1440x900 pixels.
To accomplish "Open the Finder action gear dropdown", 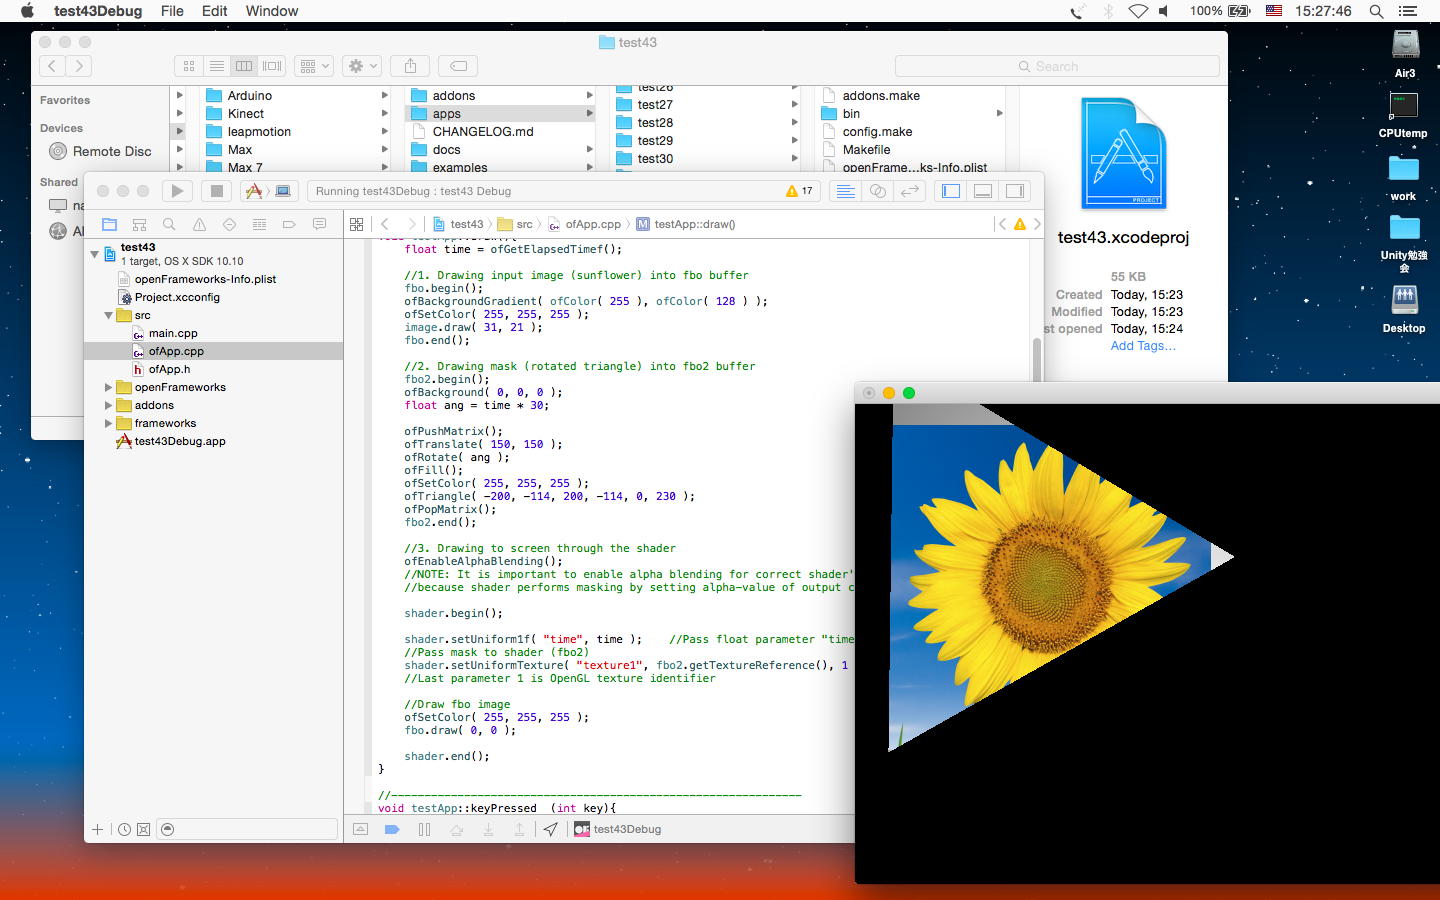I will (361, 66).
